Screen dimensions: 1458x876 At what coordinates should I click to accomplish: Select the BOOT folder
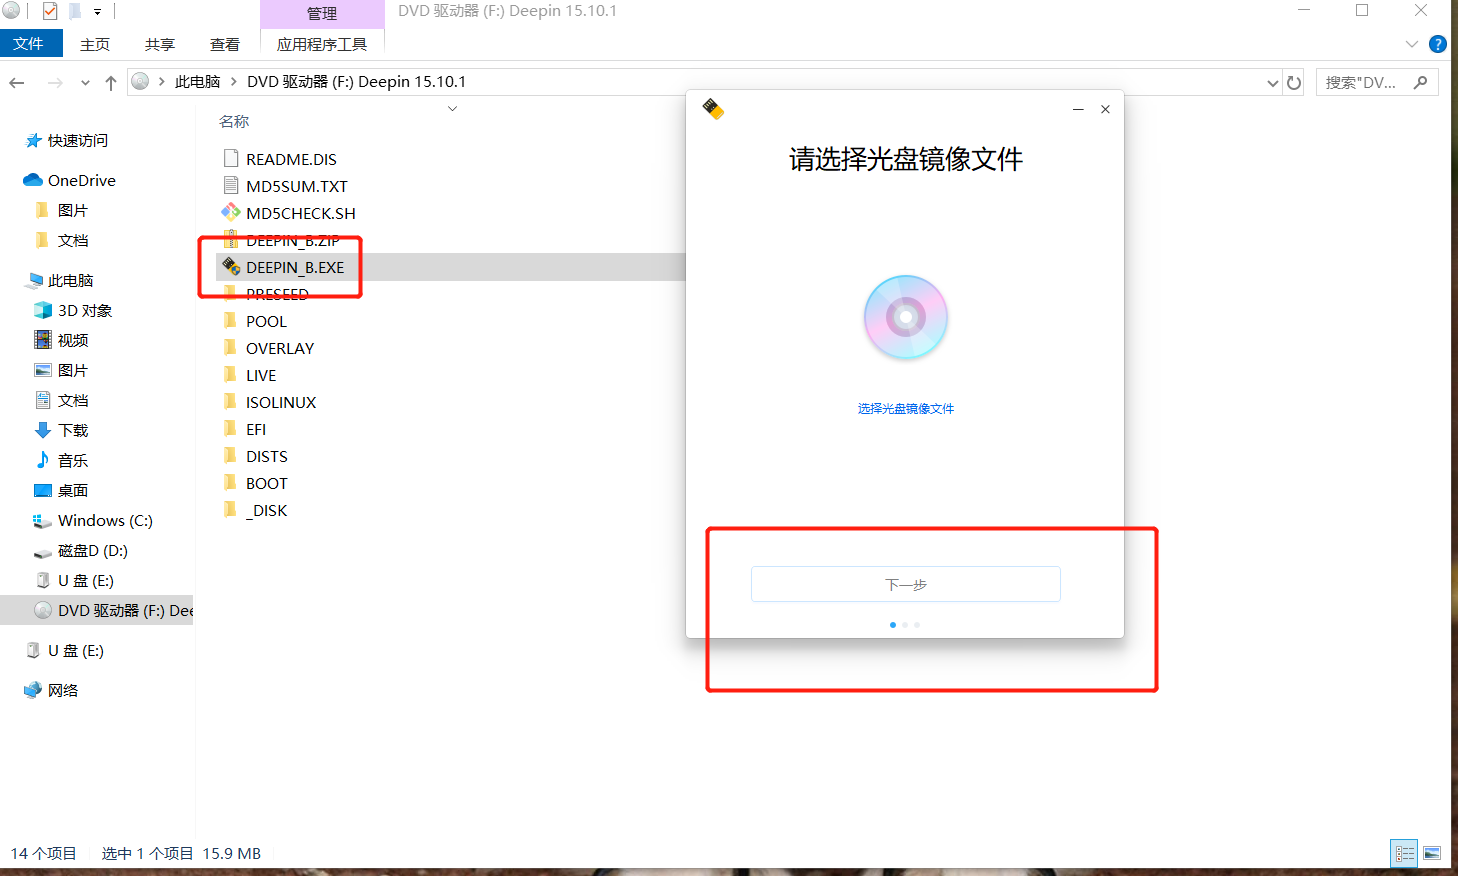click(x=267, y=483)
